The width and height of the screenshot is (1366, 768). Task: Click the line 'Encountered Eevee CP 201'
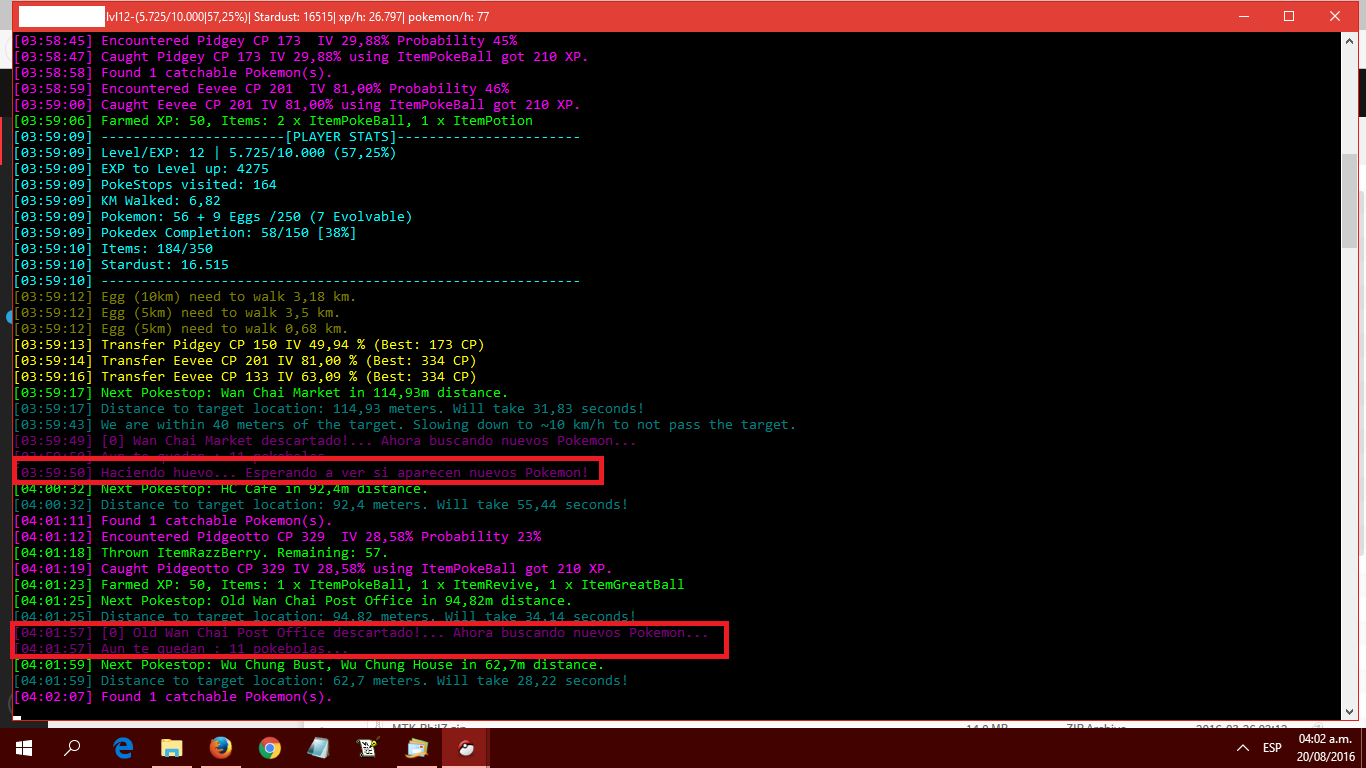click(261, 89)
